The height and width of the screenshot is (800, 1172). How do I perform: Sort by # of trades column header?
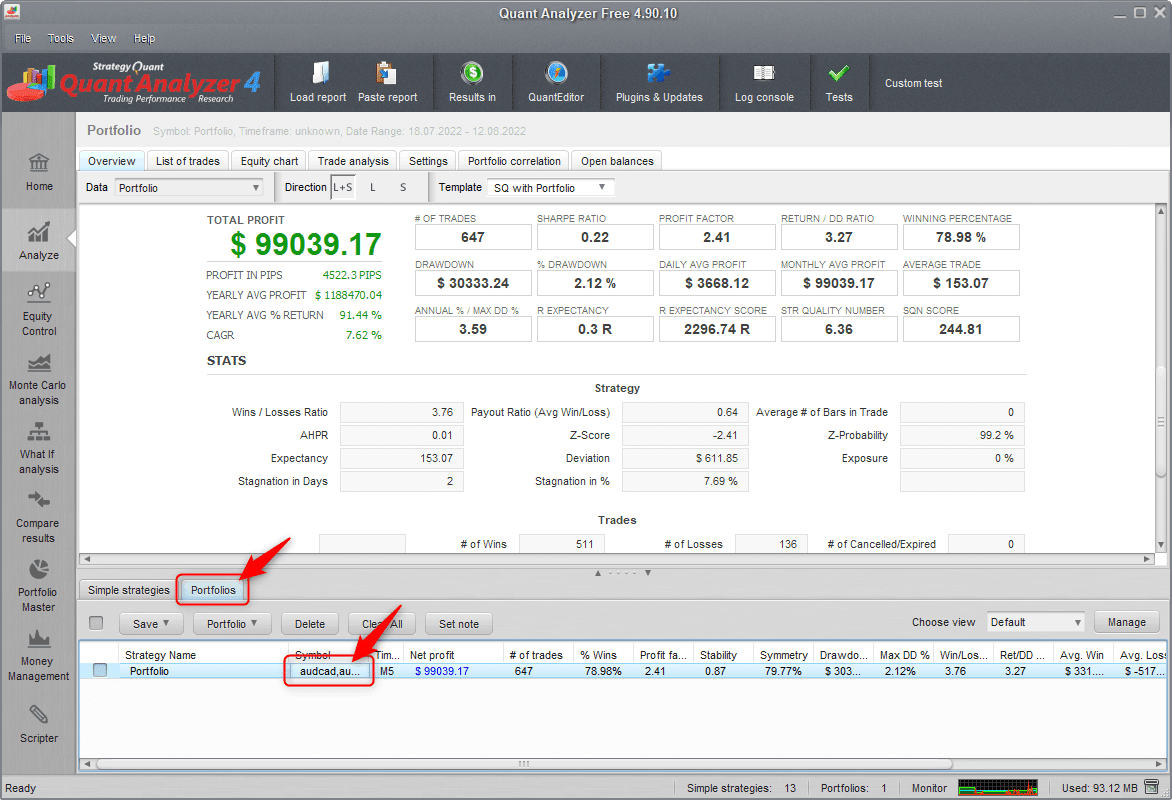538,655
